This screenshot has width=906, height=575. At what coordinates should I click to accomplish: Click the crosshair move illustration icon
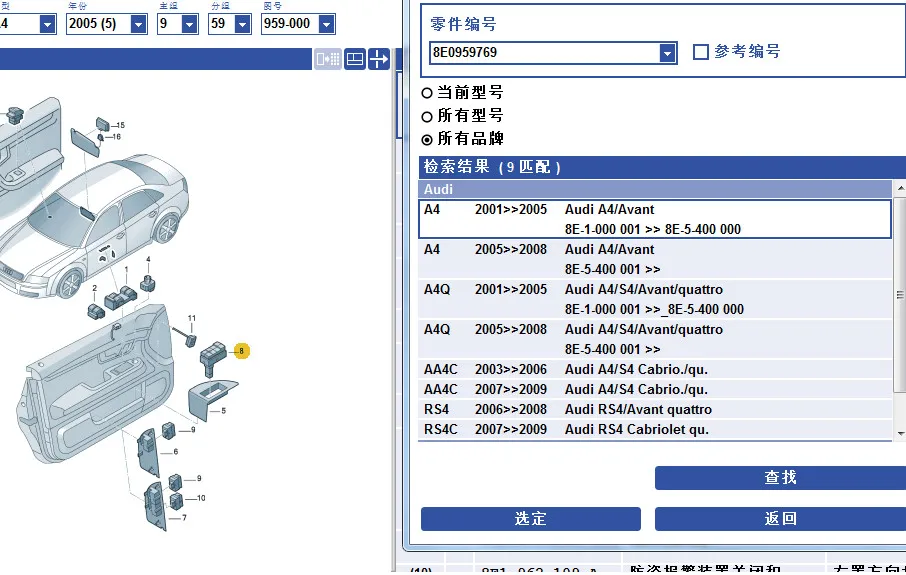[x=379, y=59]
